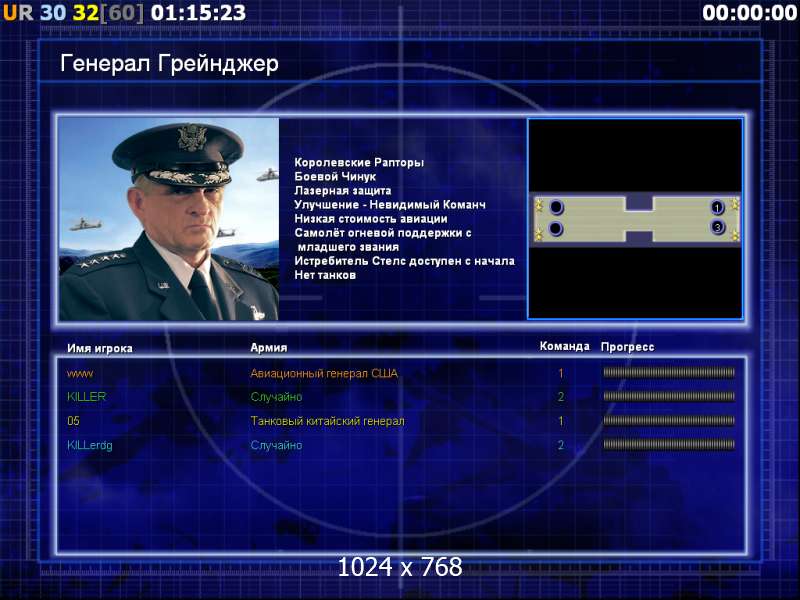Click army 'Танковый китайский генерал'

pyautogui.click(x=327, y=421)
